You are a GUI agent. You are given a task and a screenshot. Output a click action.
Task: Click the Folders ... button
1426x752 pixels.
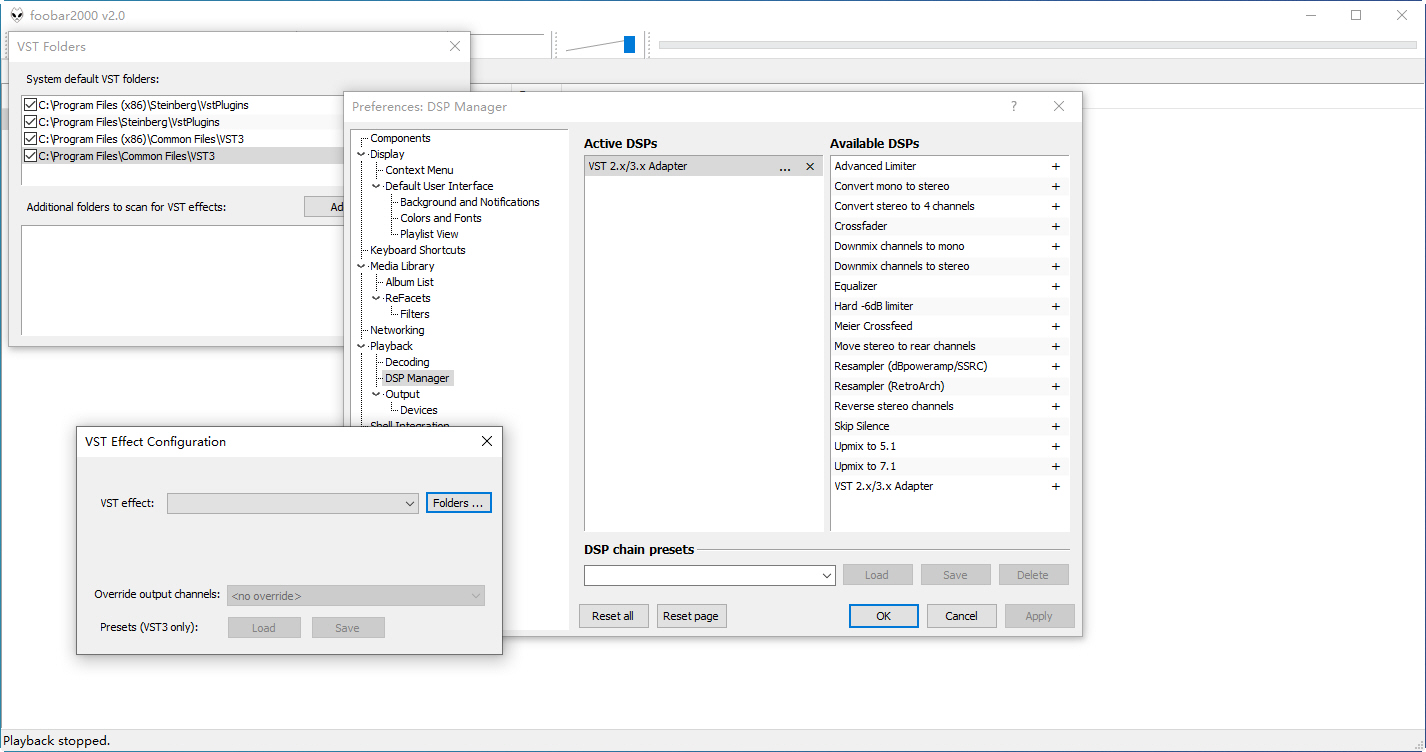[x=458, y=503]
